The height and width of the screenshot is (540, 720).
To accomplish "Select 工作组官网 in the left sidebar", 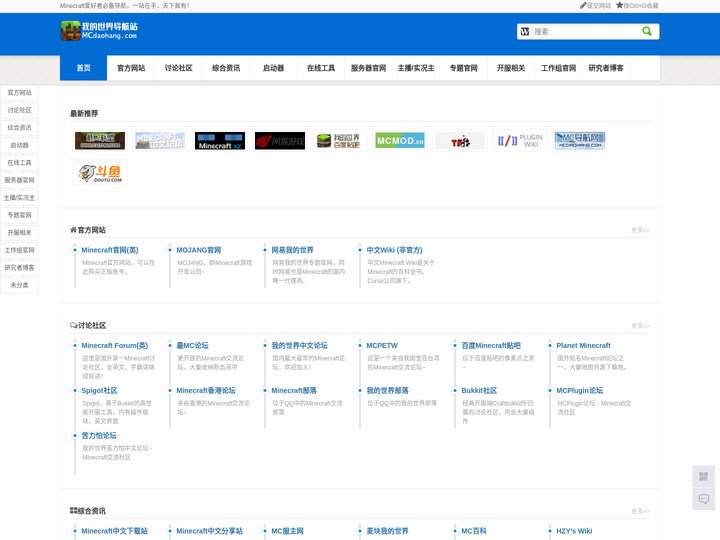I will (x=19, y=250).
